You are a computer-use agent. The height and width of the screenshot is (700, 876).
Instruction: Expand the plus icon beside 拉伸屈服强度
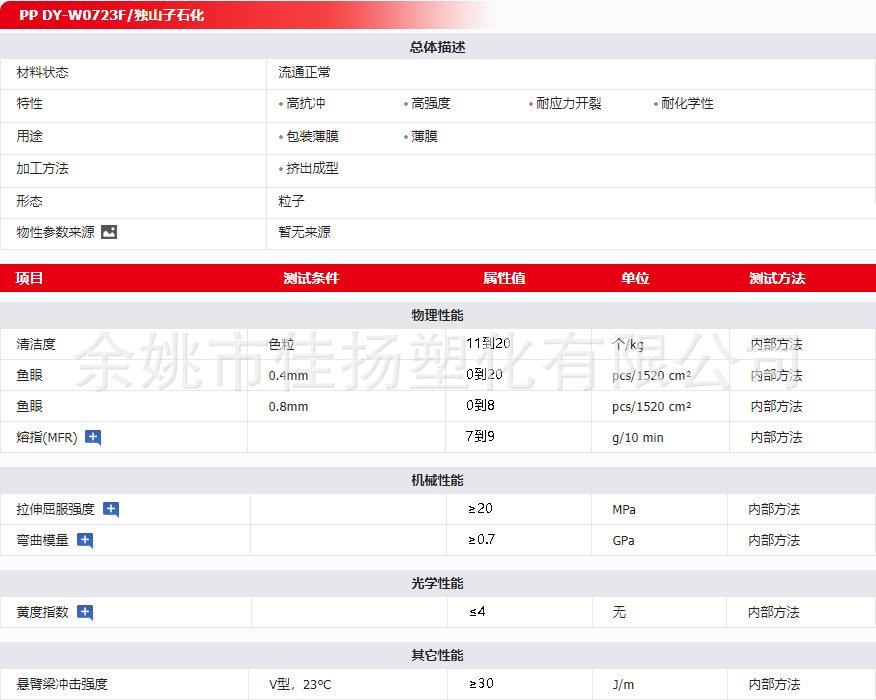coord(111,509)
